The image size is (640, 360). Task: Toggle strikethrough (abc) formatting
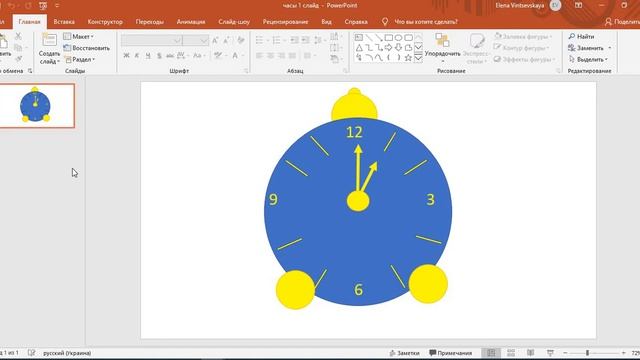(x=170, y=56)
